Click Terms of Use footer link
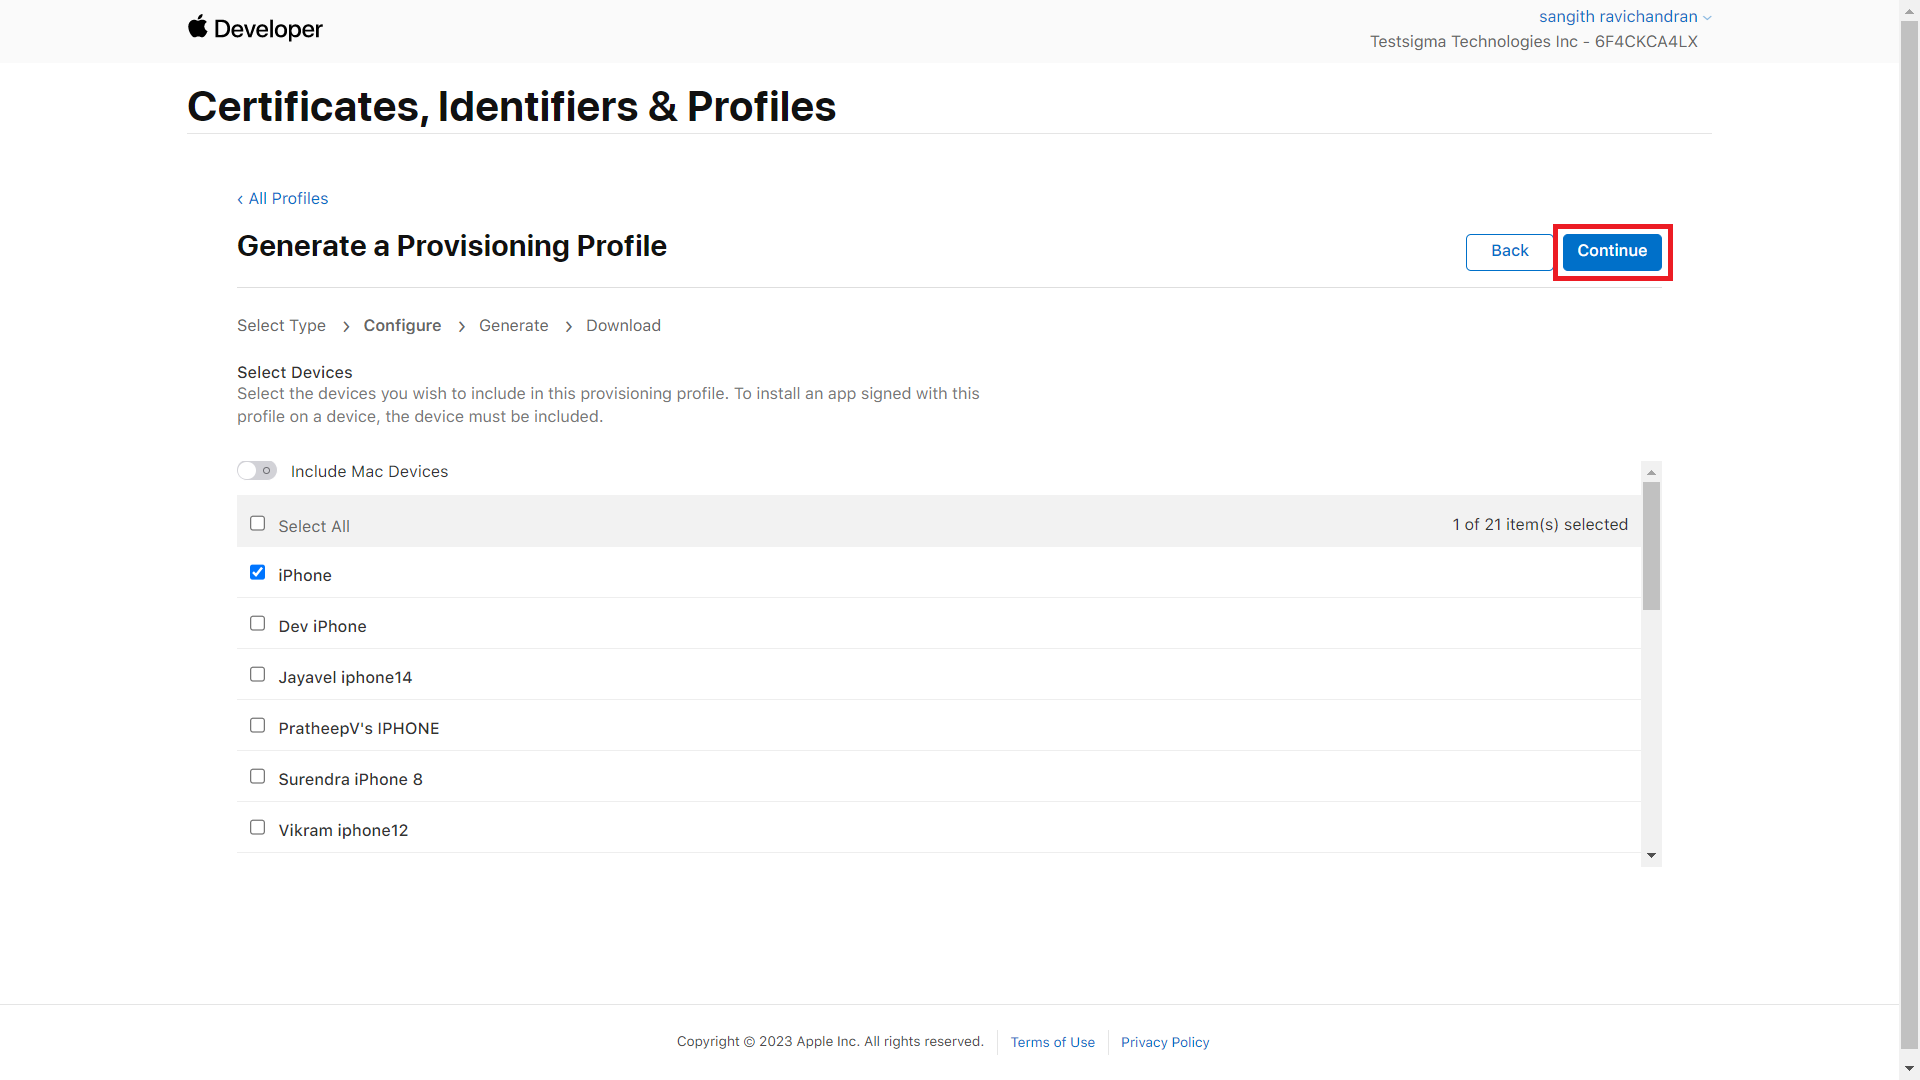 coord(1052,1040)
